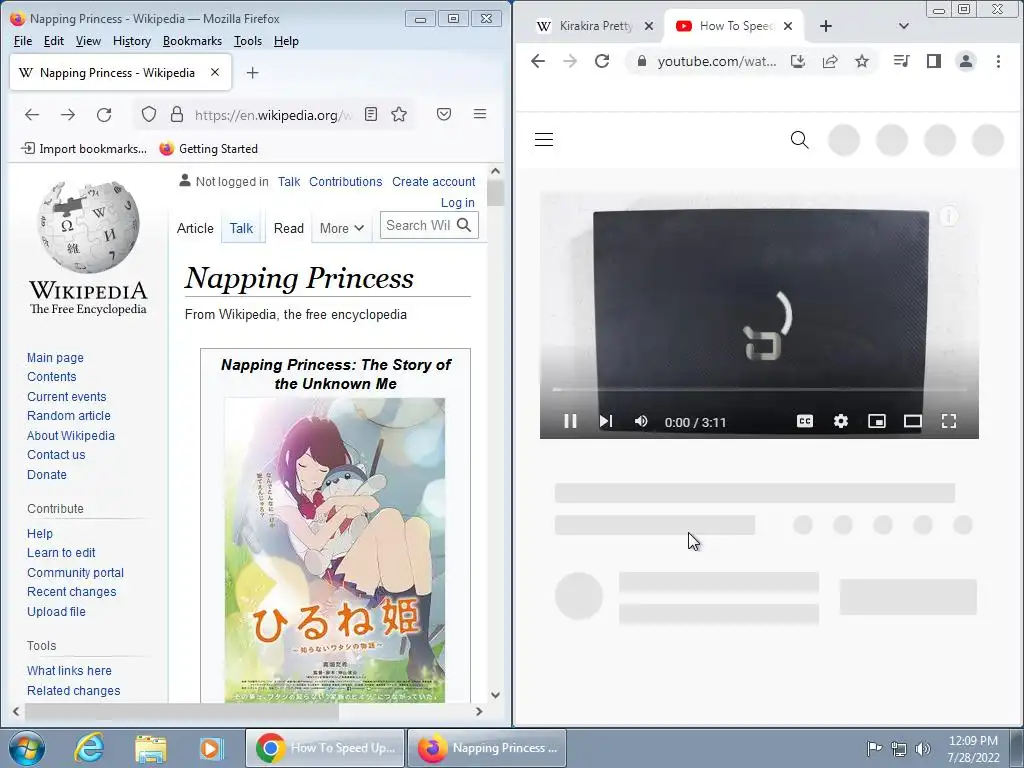Toggle Chrome side panel
The height and width of the screenshot is (768, 1024).
[x=934, y=61]
